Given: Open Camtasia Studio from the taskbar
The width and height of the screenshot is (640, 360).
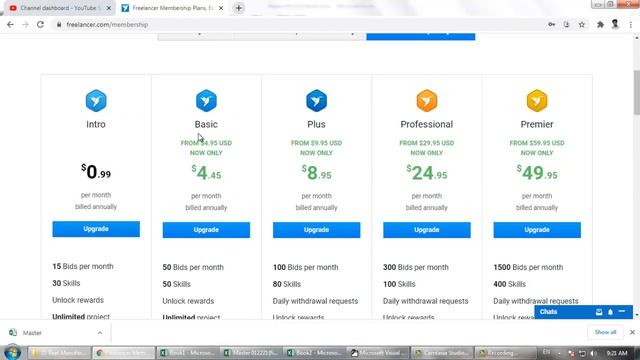Looking at the screenshot, I should coord(442,353).
